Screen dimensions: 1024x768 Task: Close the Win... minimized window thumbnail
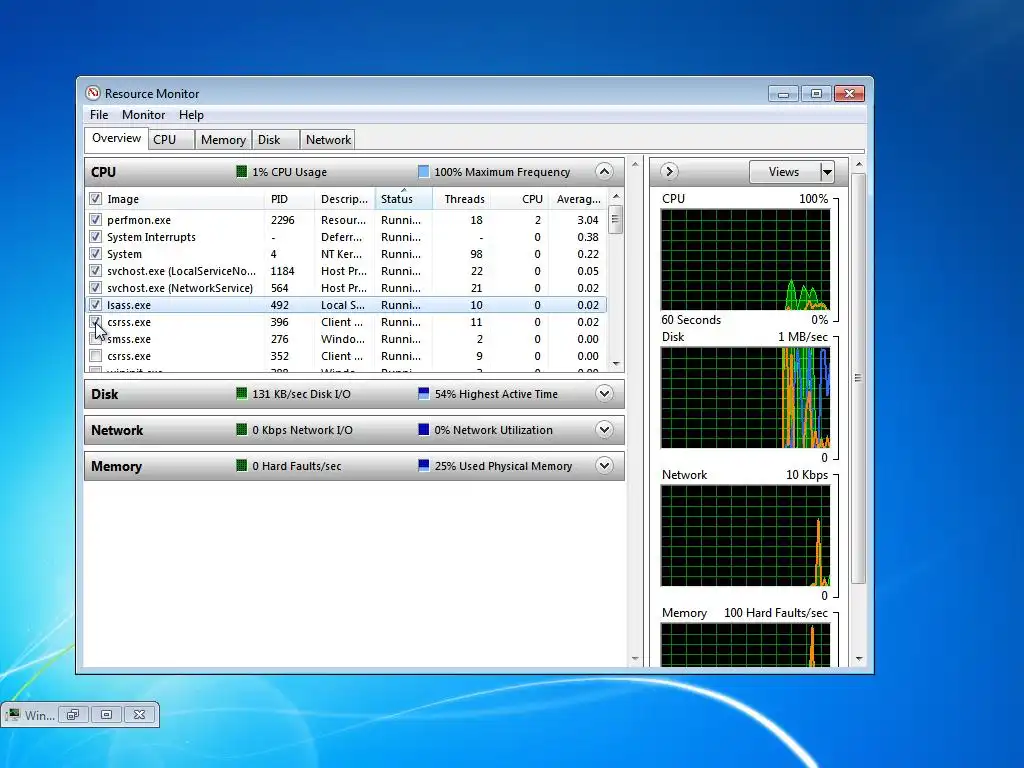point(140,715)
